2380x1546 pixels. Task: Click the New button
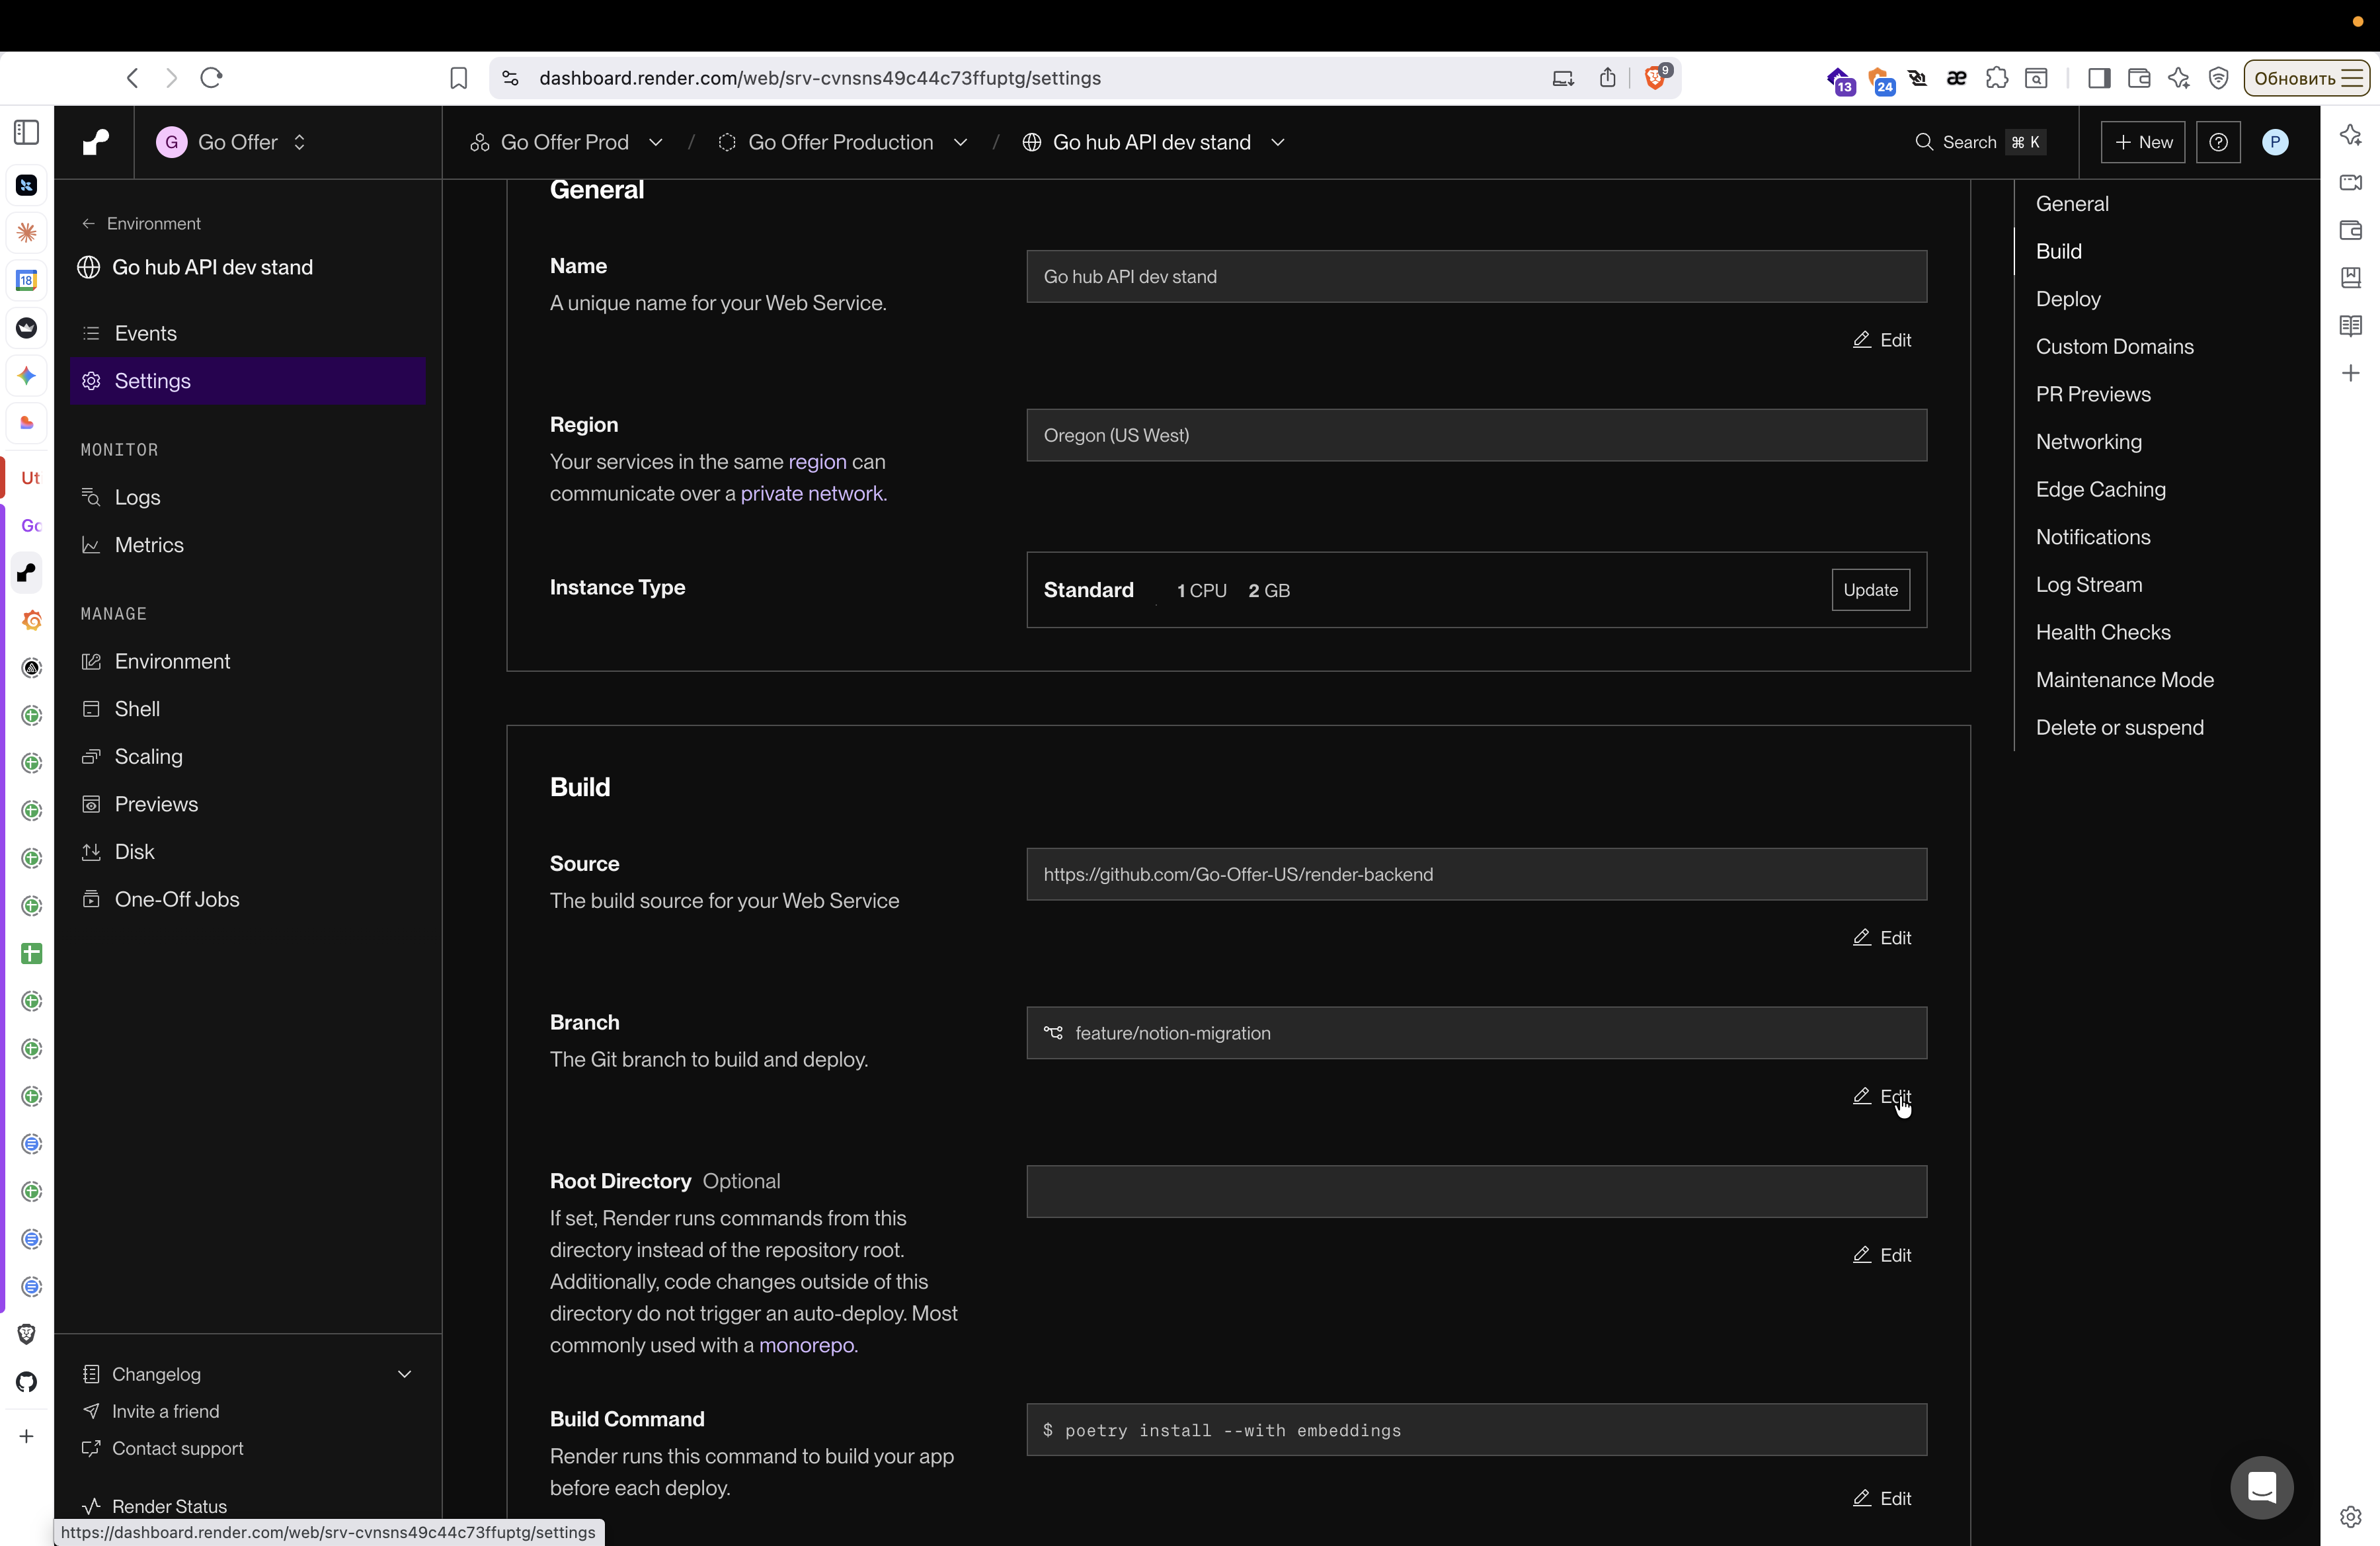point(2143,142)
